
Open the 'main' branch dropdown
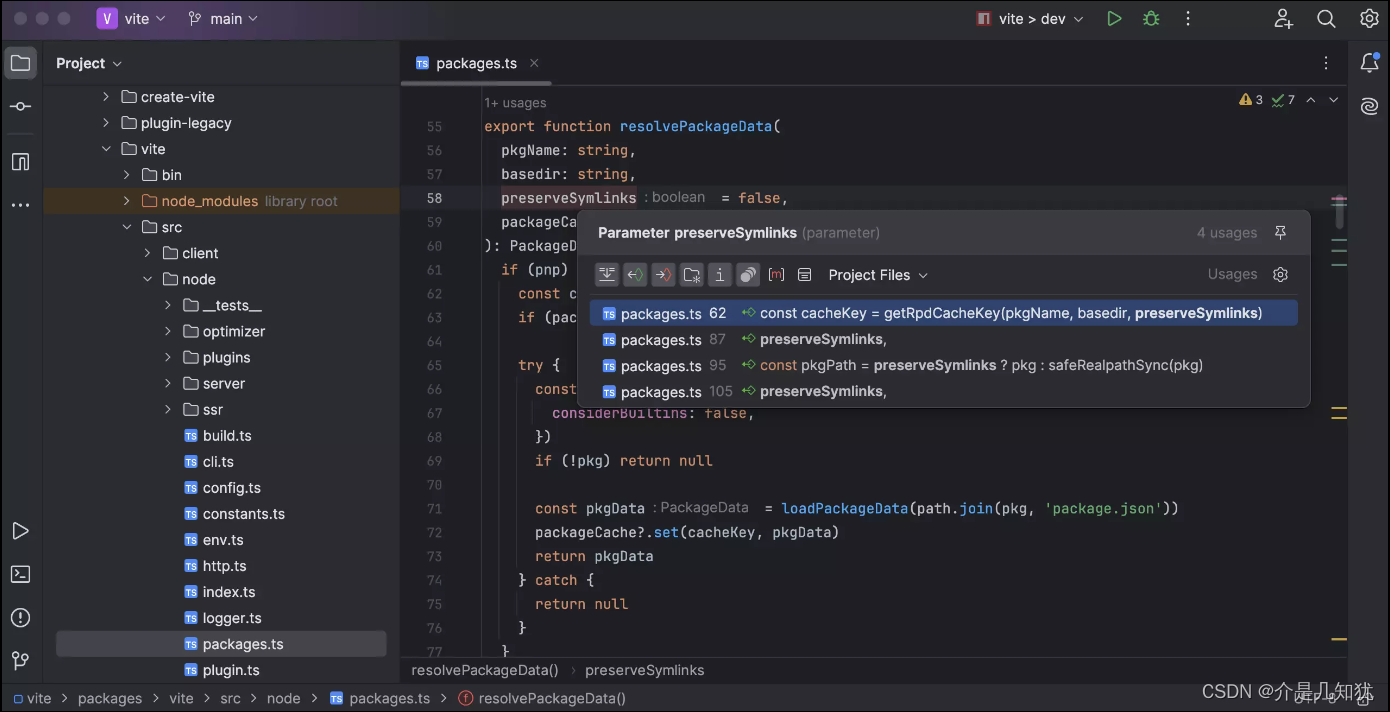[x=222, y=19]
